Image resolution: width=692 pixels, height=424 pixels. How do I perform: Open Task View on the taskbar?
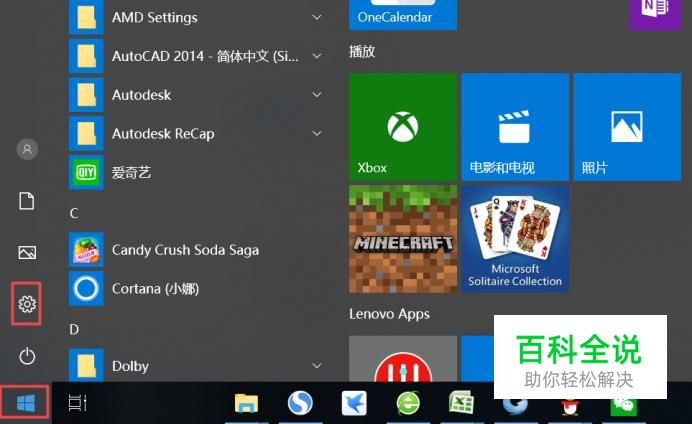pos(77,403)
